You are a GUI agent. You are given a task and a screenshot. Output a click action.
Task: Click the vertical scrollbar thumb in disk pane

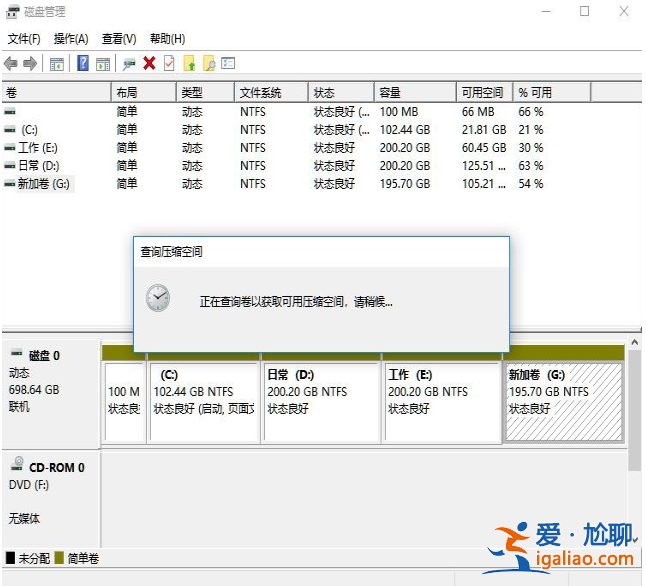pos(635,410)
